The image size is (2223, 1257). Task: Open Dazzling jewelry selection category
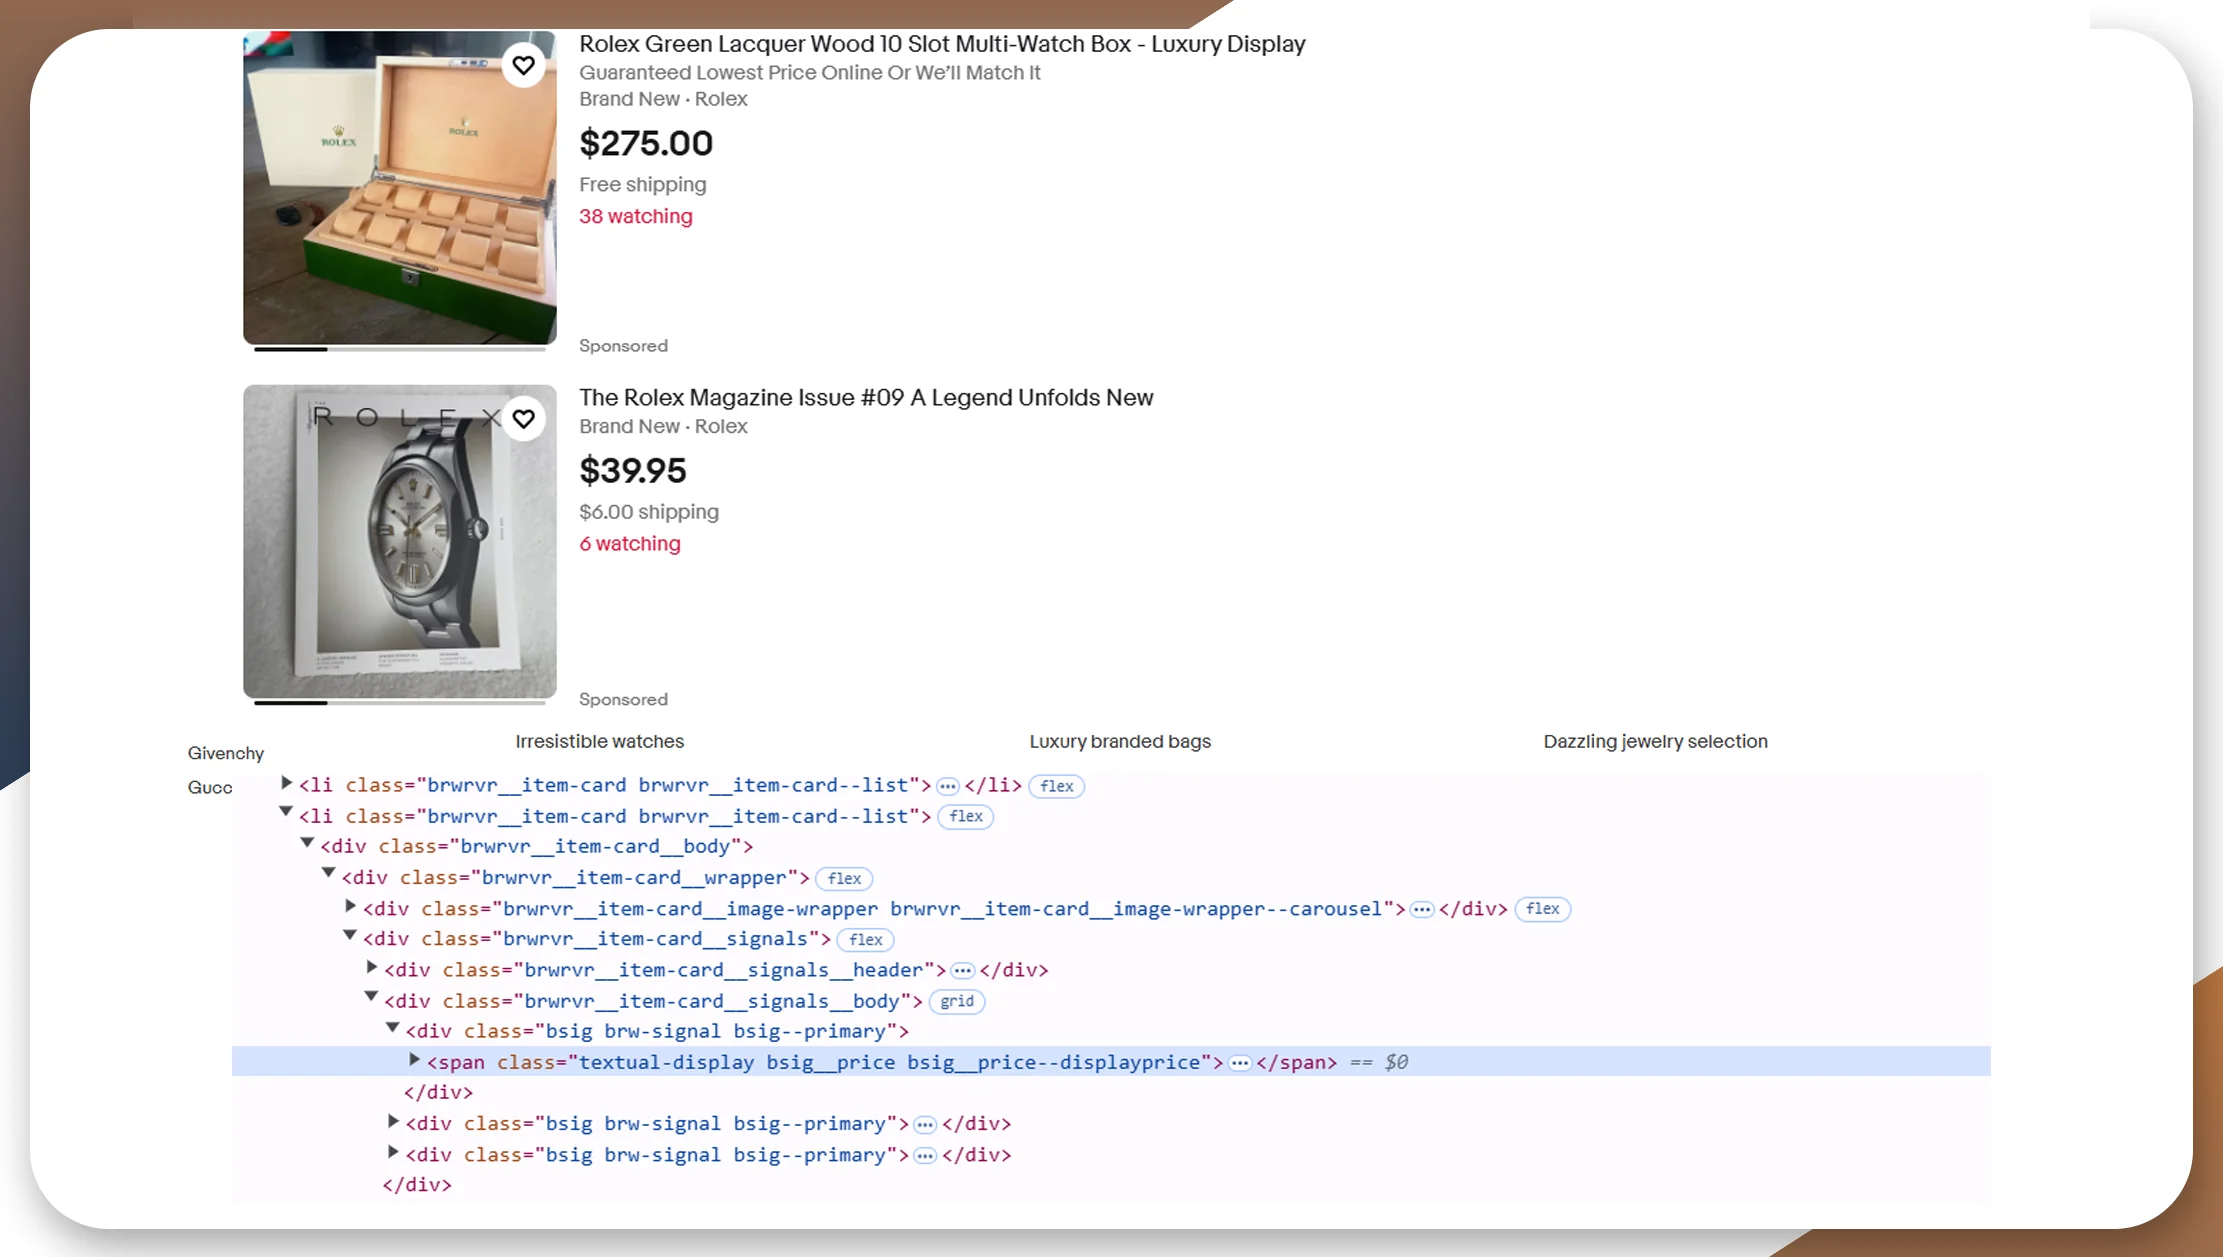pos(1656,742)
